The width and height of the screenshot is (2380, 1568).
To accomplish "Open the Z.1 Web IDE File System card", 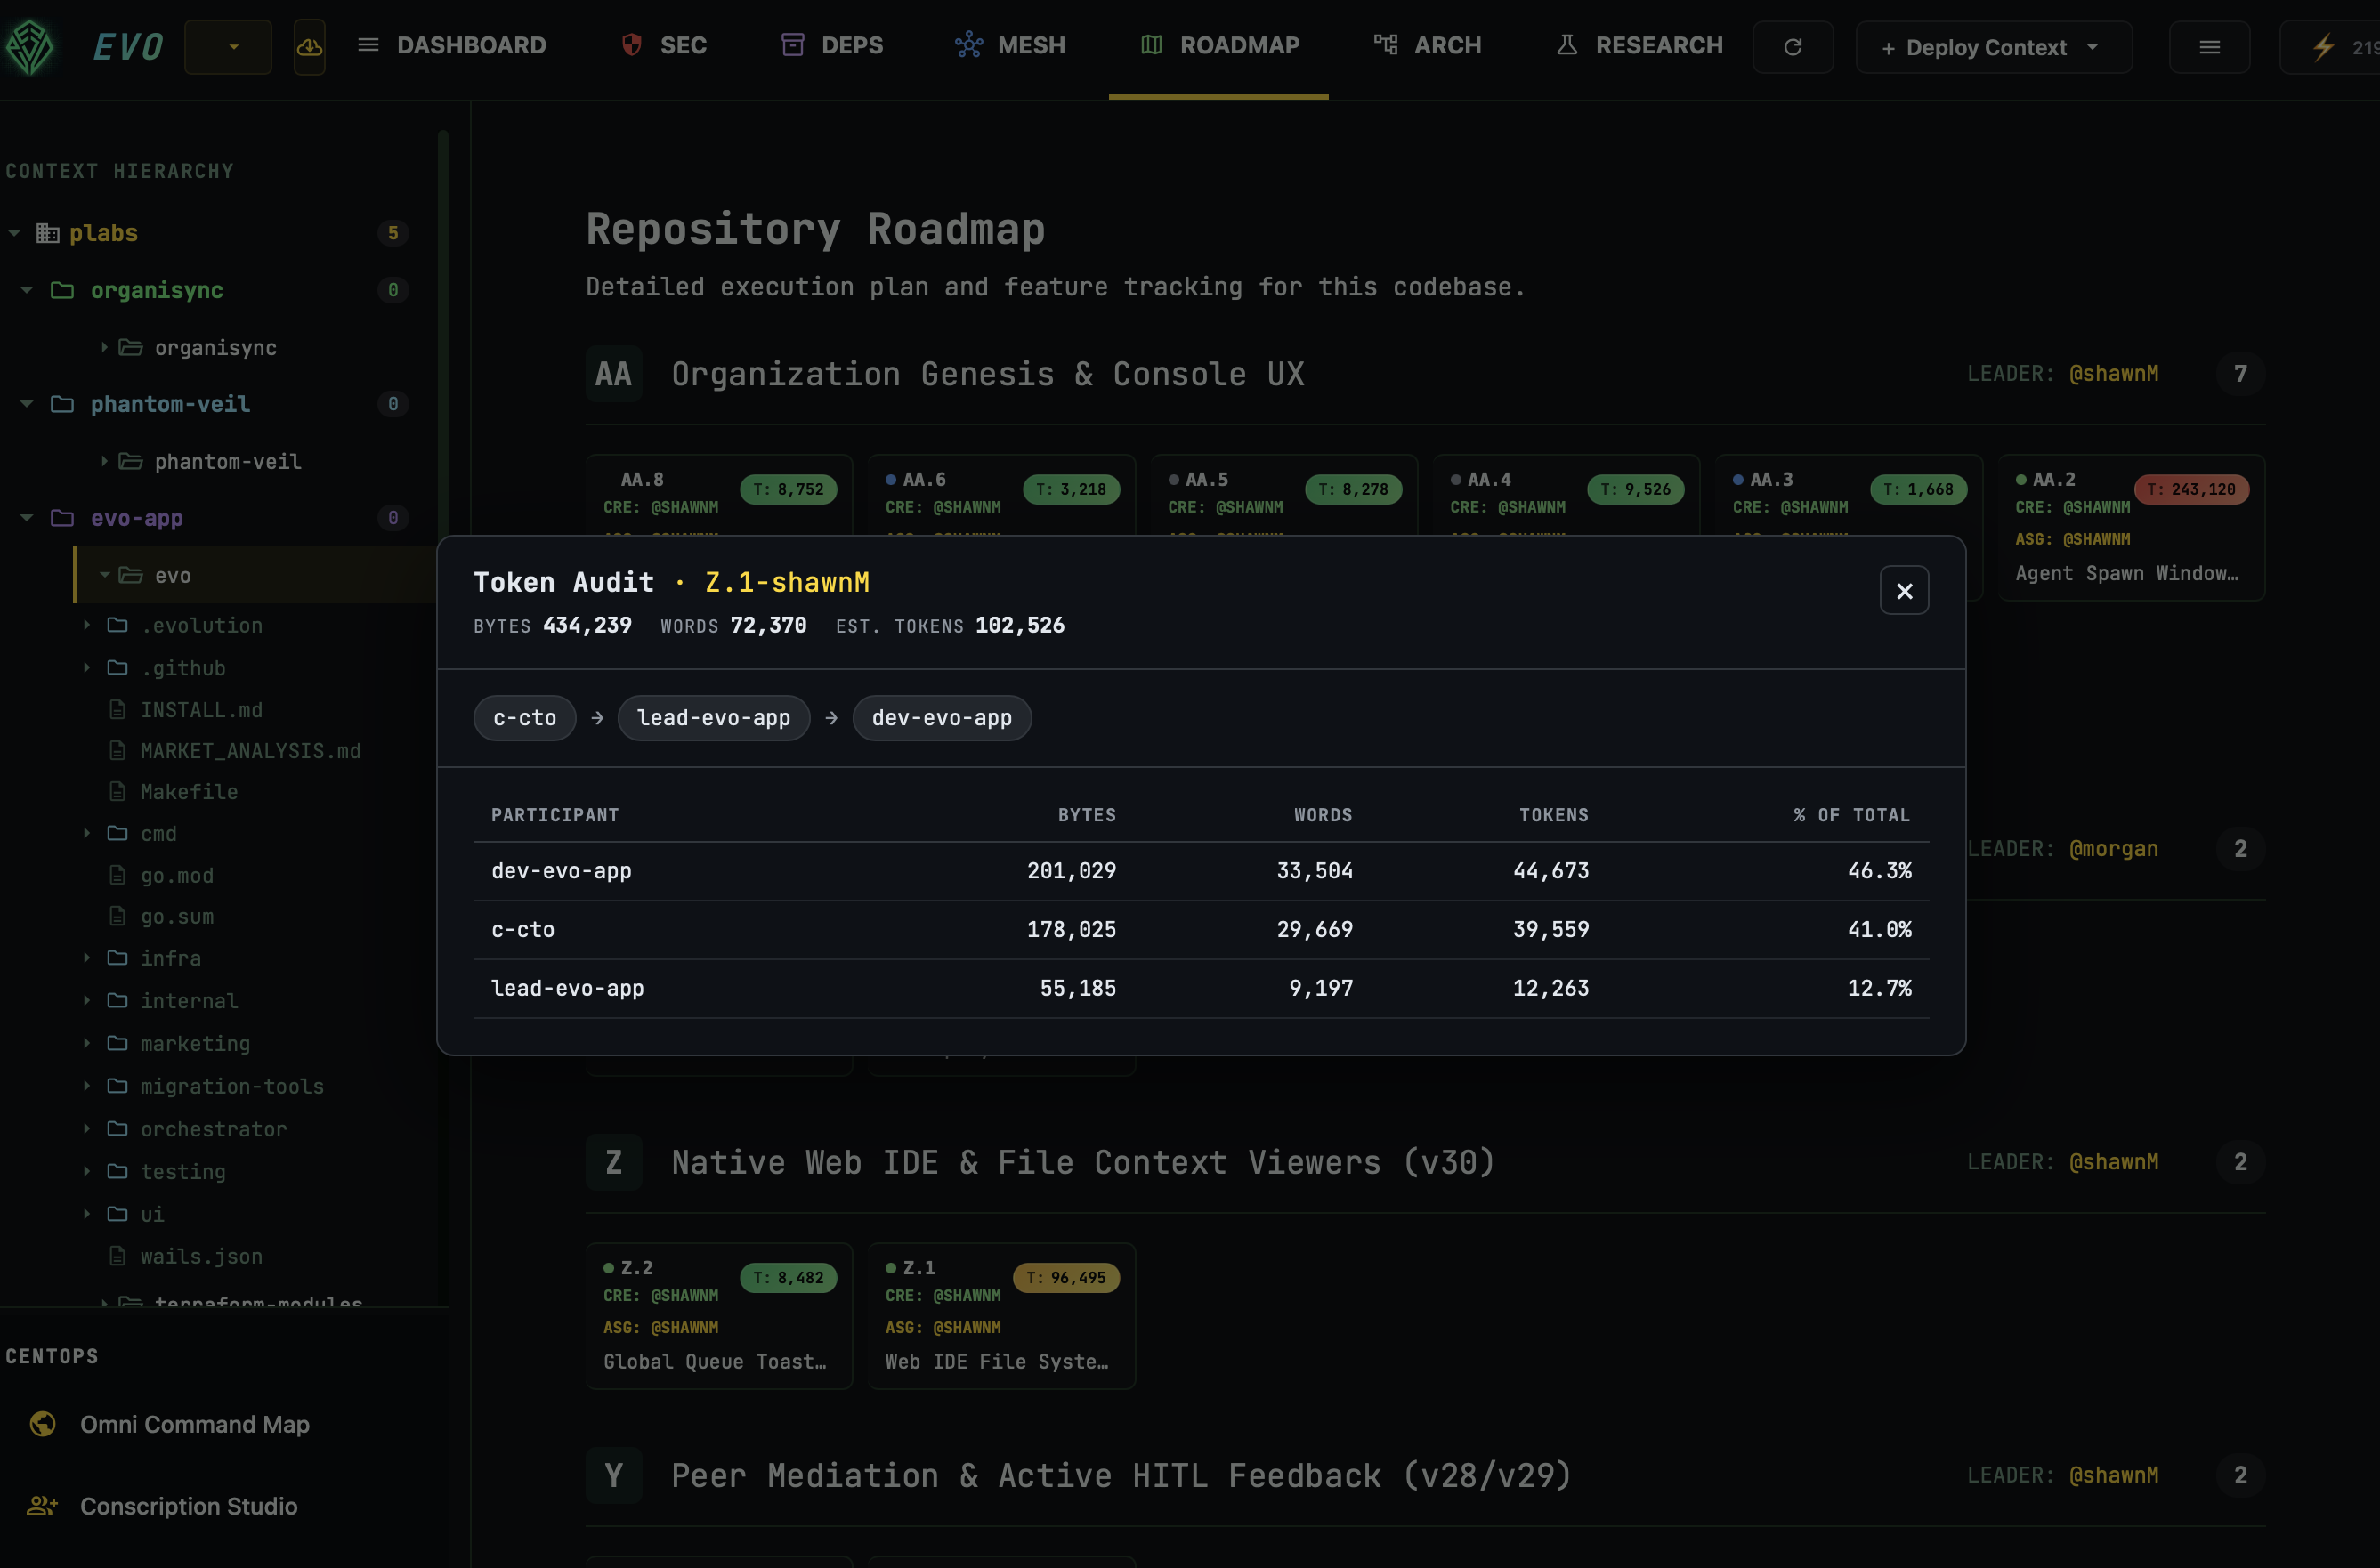I will (1002, 1316).
